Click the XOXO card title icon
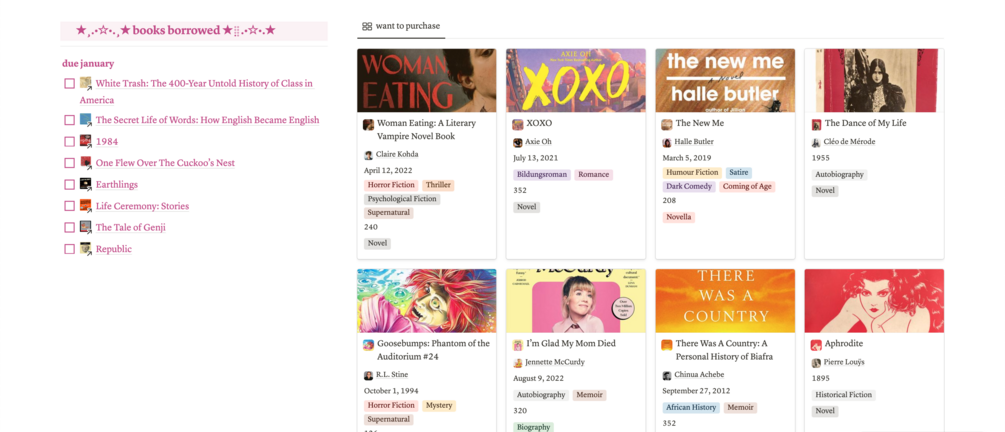Image resolution: width=1005 pixels, height=432 pixels. click(517, 124)
